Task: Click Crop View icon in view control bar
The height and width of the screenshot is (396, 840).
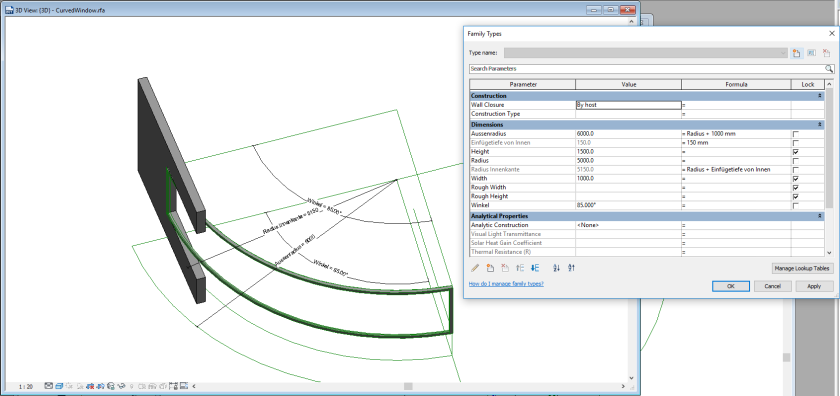Action: [x=90, y=386]
